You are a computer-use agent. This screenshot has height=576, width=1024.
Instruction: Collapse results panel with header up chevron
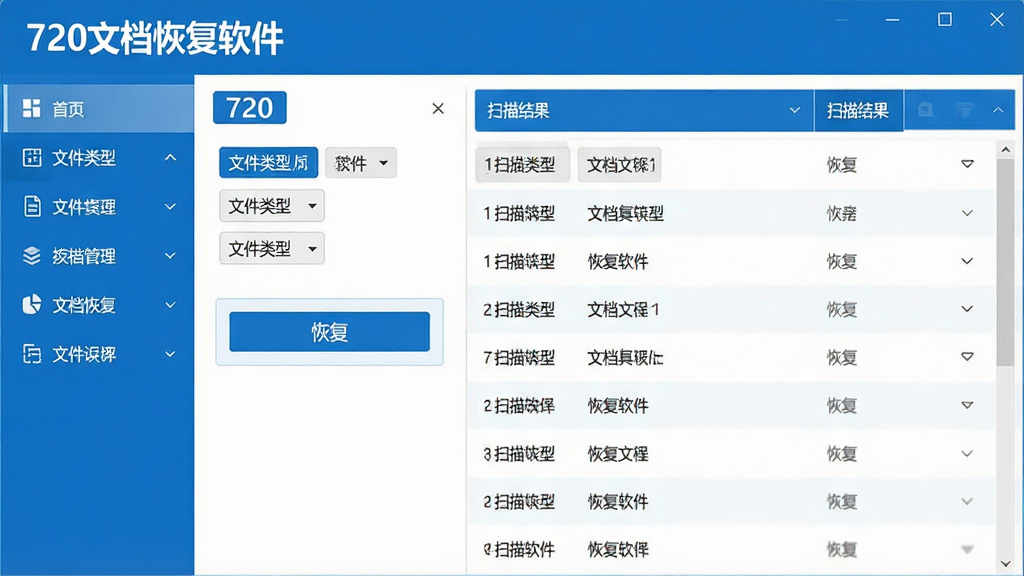pos(998,110)
